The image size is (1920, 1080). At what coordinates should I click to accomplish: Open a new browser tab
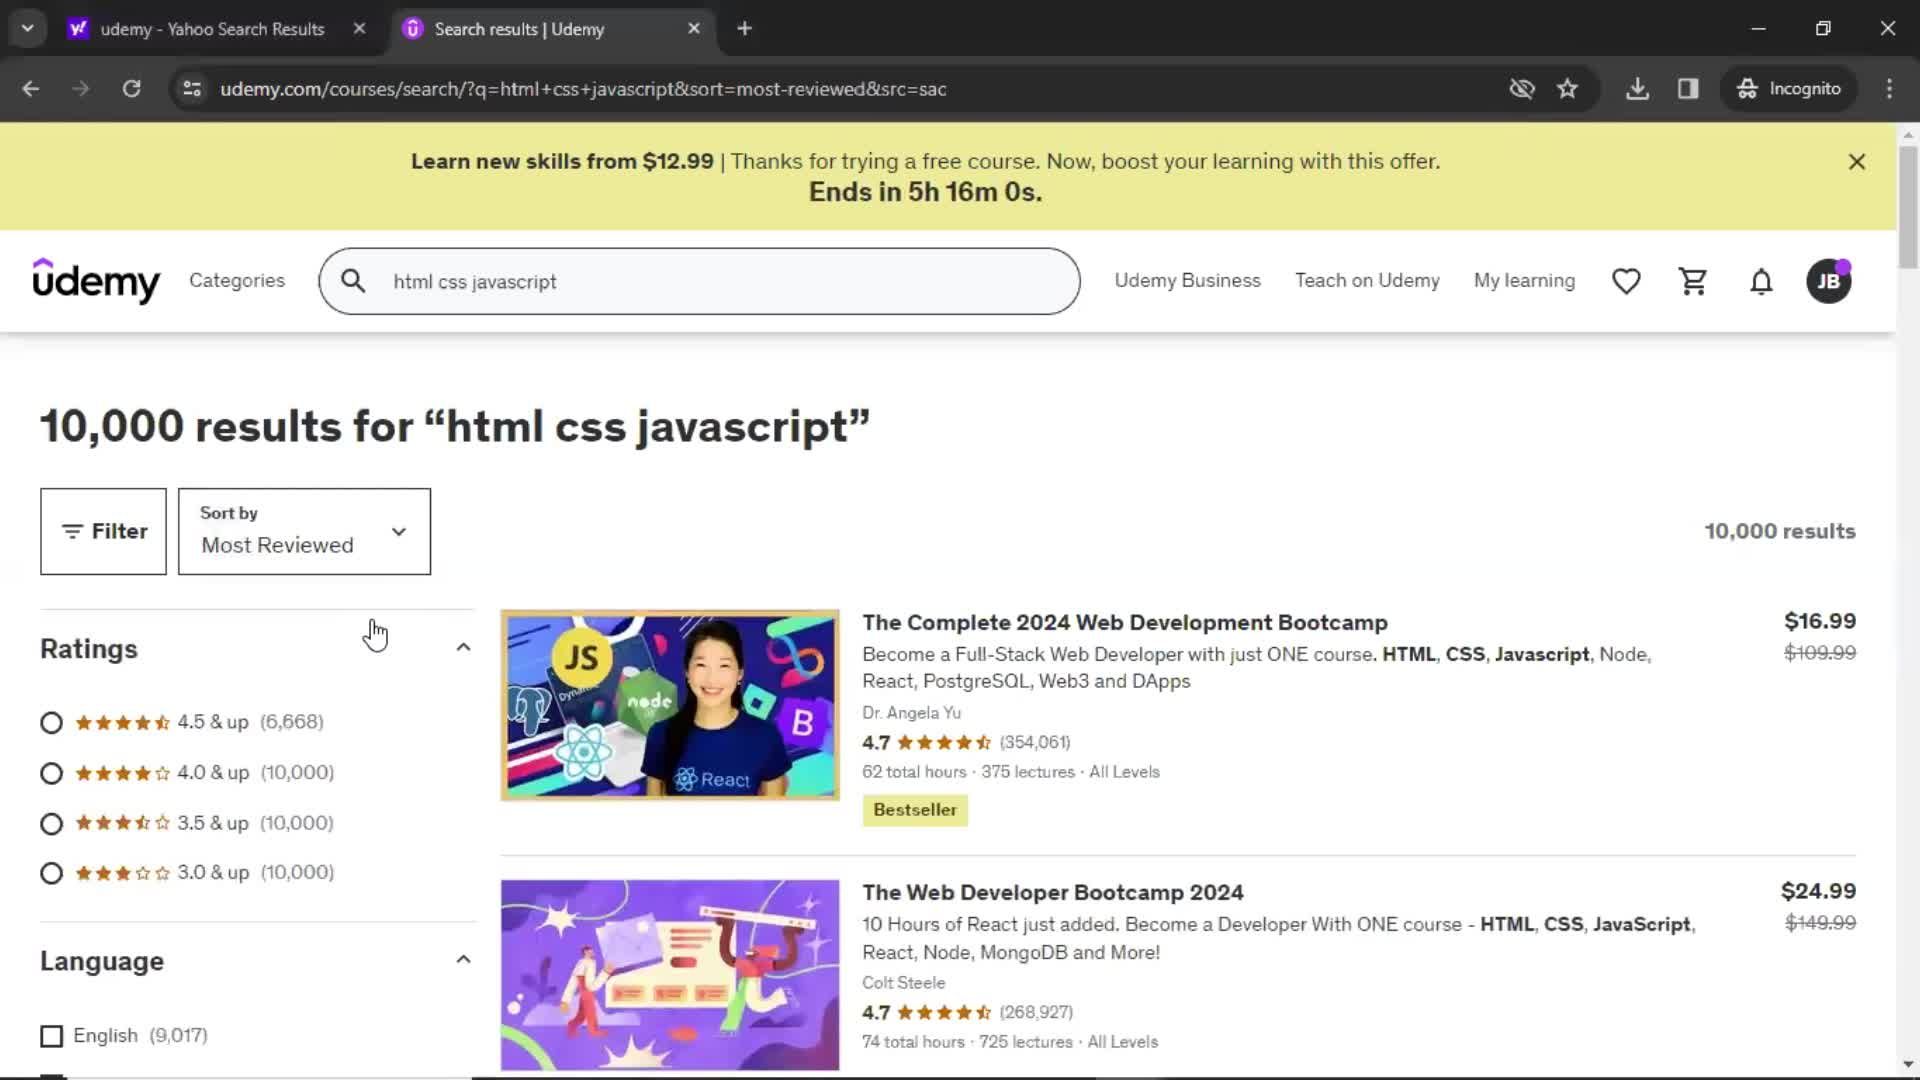point(744,29)
